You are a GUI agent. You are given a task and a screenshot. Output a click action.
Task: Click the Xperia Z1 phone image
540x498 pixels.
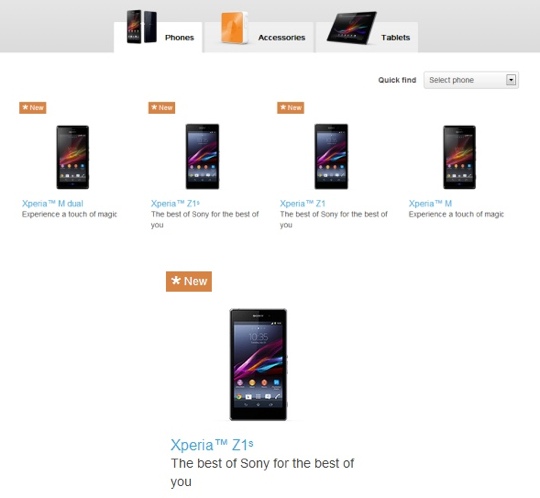click(x=331, y=156)
